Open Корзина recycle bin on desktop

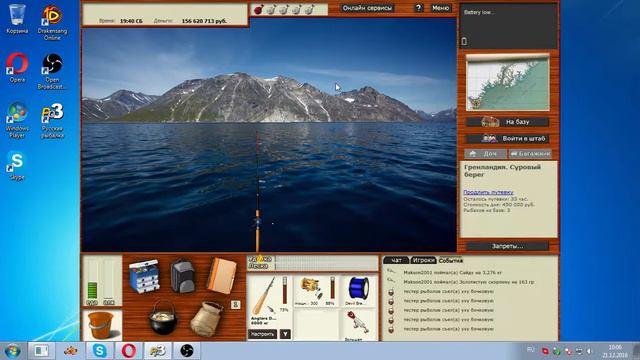pyautogui.click(x=17, y=19)
